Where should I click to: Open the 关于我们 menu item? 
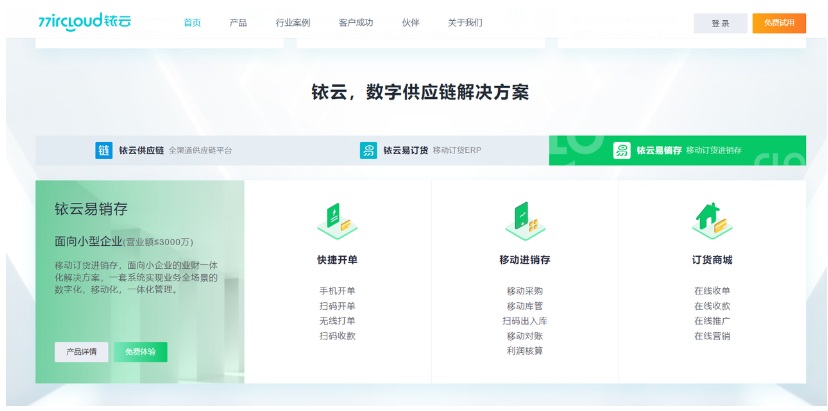coord(464,22)
